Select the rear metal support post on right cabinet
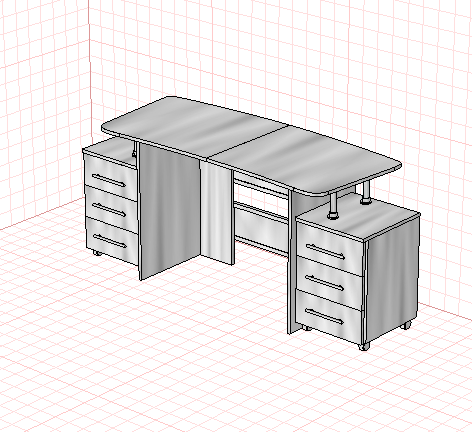This screenshot has height=432, width=472. click(x=366, y=193)
